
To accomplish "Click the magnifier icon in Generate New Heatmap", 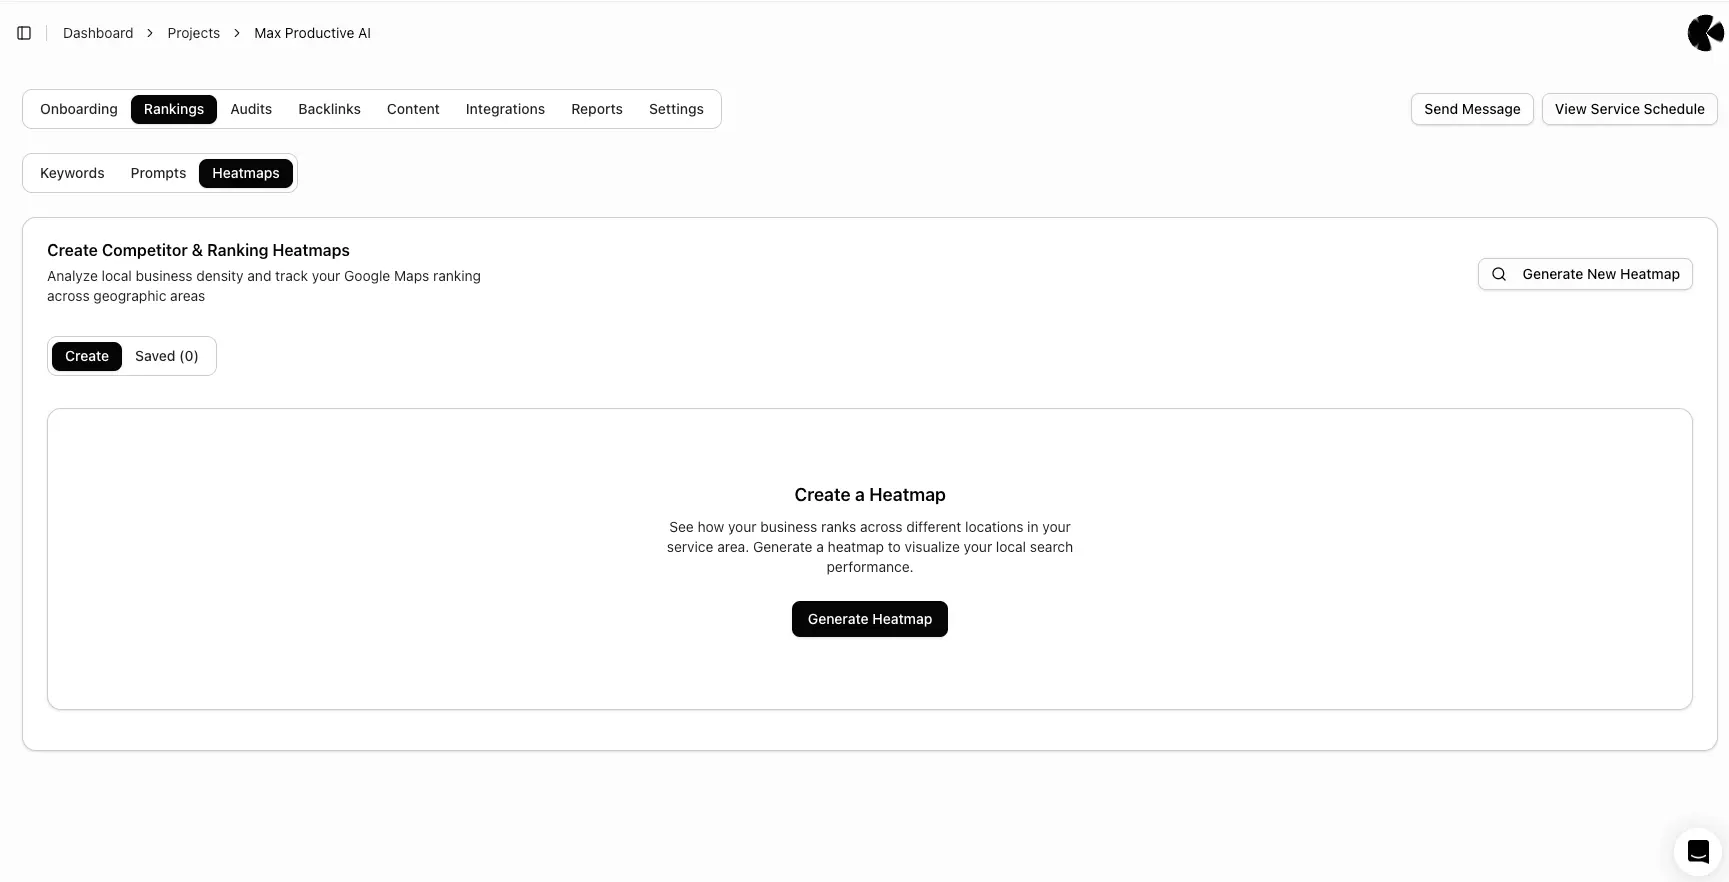I will (x=1499, y=274).
